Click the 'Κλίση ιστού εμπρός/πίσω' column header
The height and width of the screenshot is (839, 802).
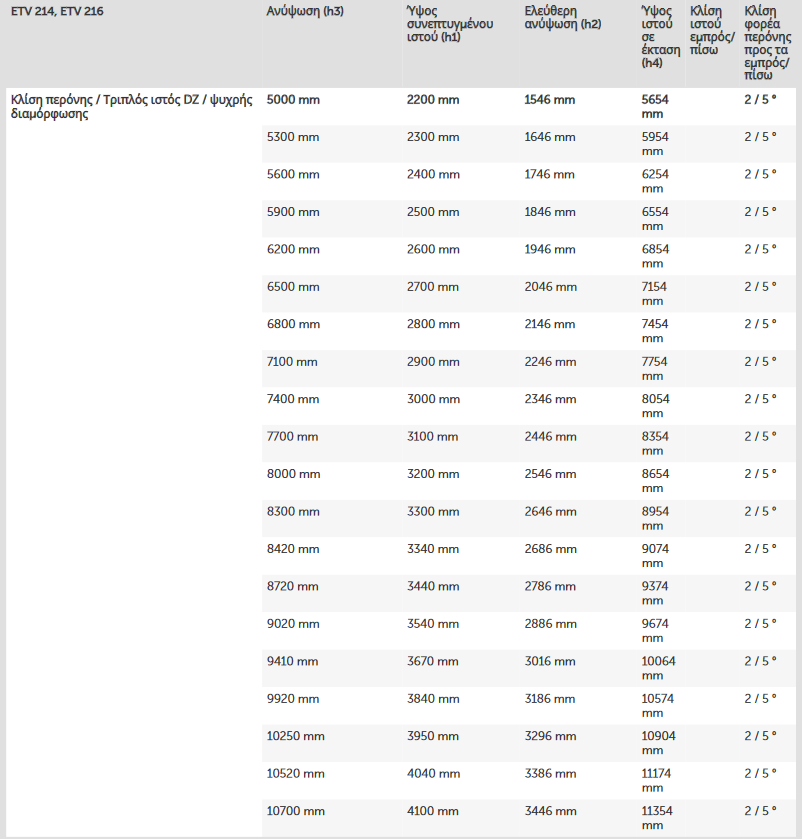click(x=712, y=30)
